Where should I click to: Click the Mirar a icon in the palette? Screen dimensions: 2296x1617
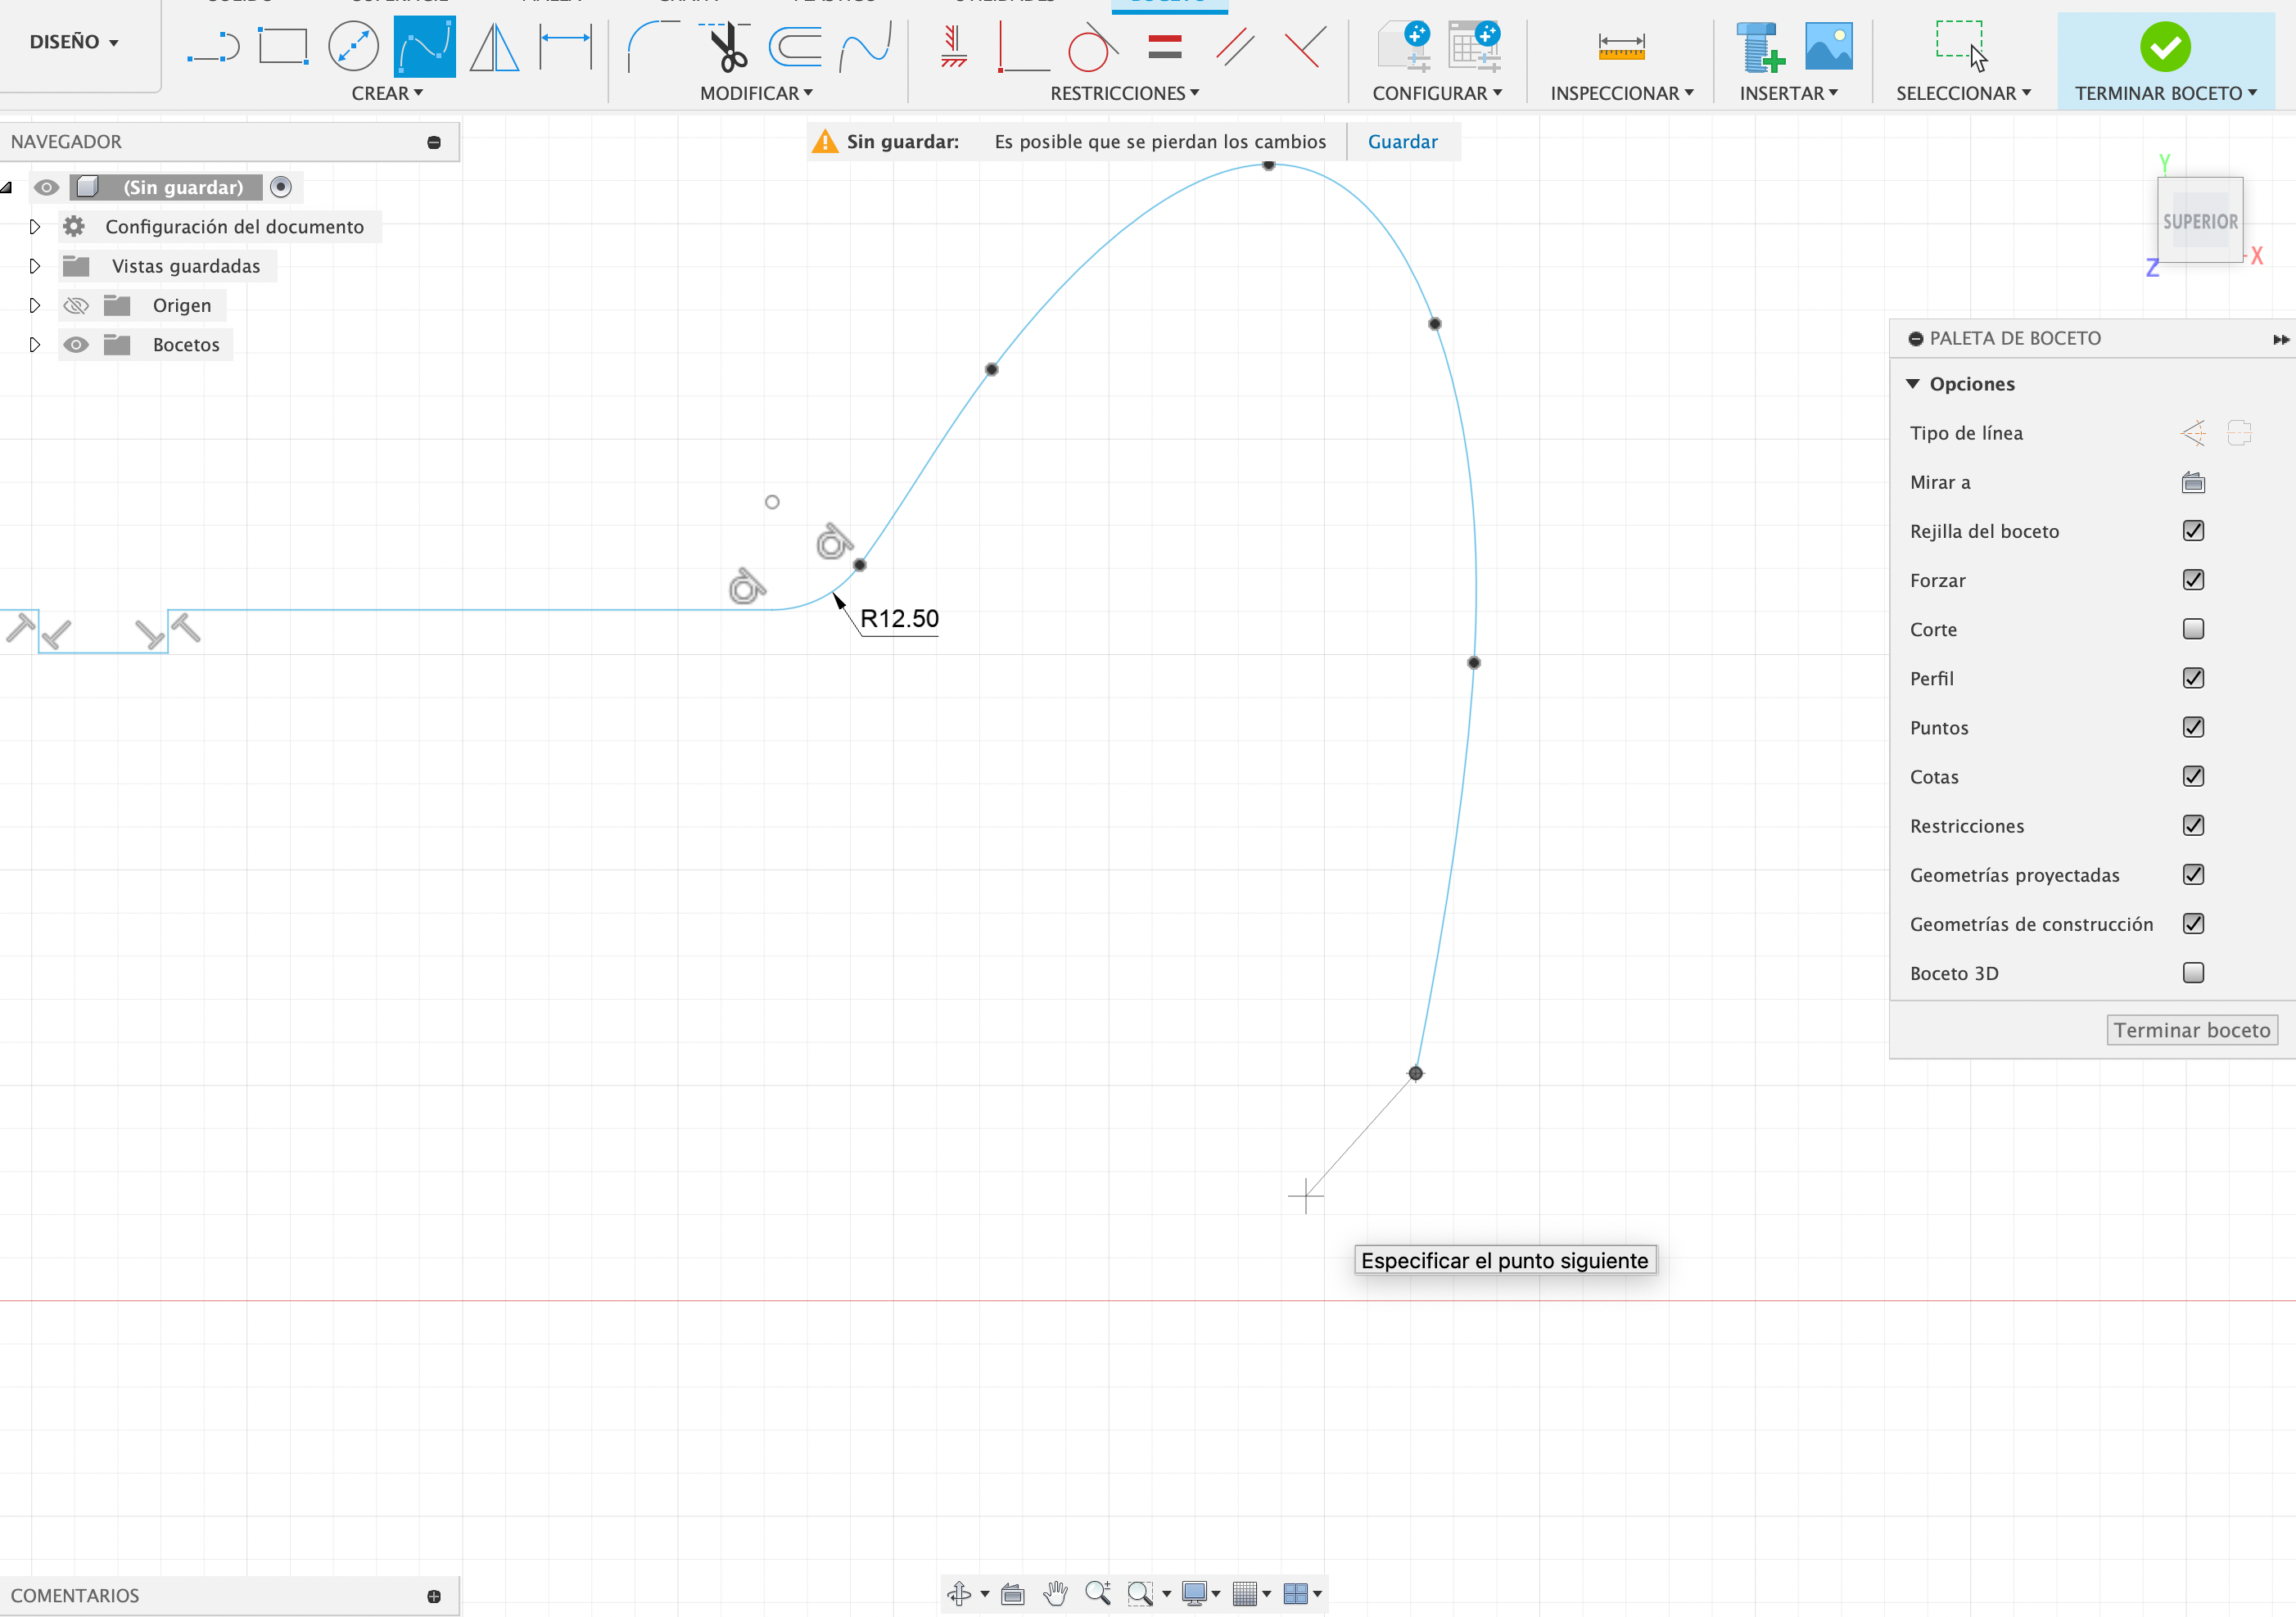click(x=2193, y=482)
